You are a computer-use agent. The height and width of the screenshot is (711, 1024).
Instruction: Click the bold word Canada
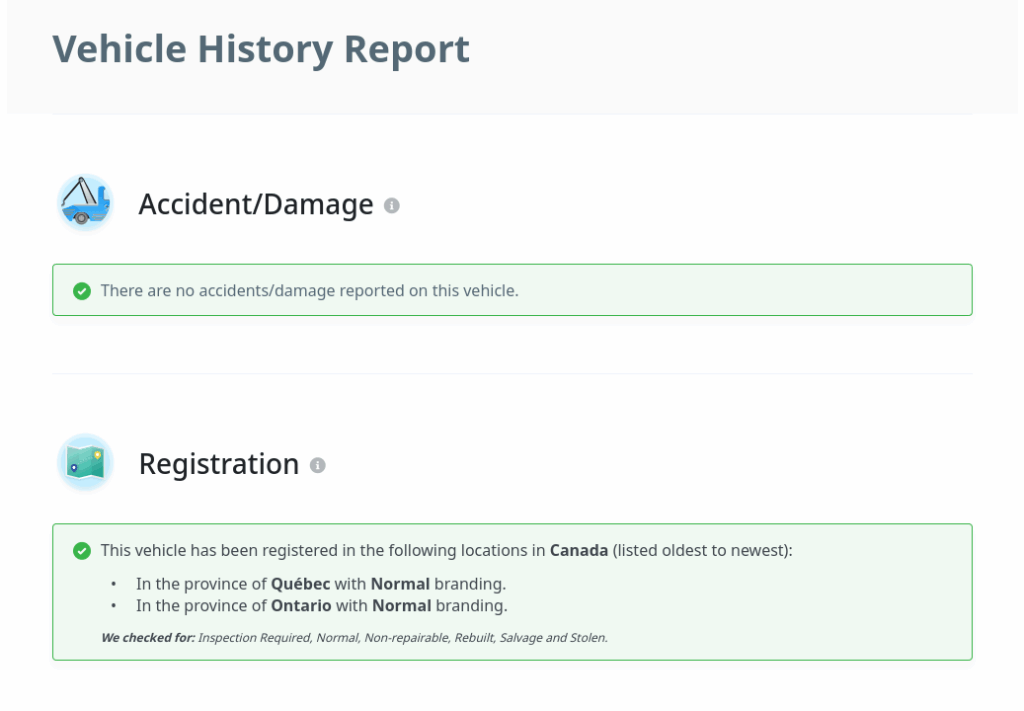[578, 551]
